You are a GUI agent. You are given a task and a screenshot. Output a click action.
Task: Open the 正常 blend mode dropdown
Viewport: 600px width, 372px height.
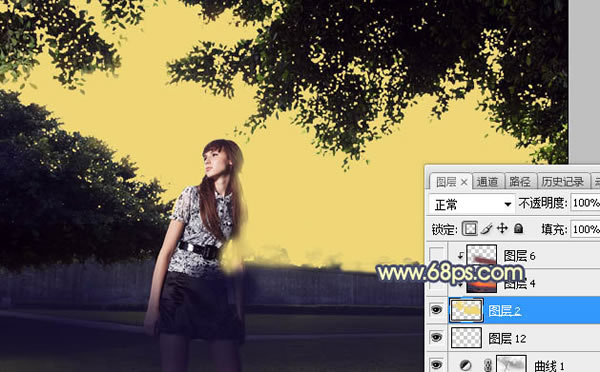coord(471,205)
